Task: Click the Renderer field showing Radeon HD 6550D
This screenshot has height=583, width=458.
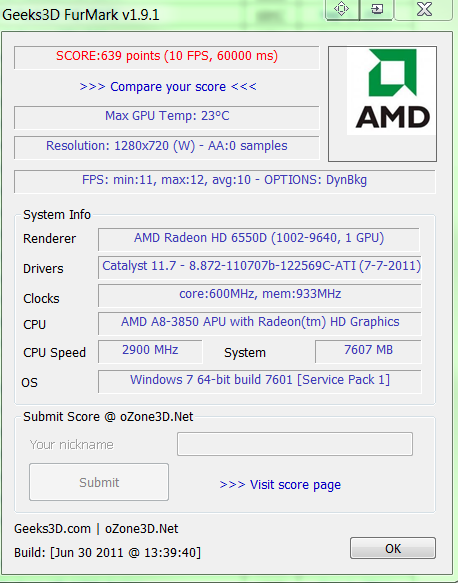Action: click(259, 240)
